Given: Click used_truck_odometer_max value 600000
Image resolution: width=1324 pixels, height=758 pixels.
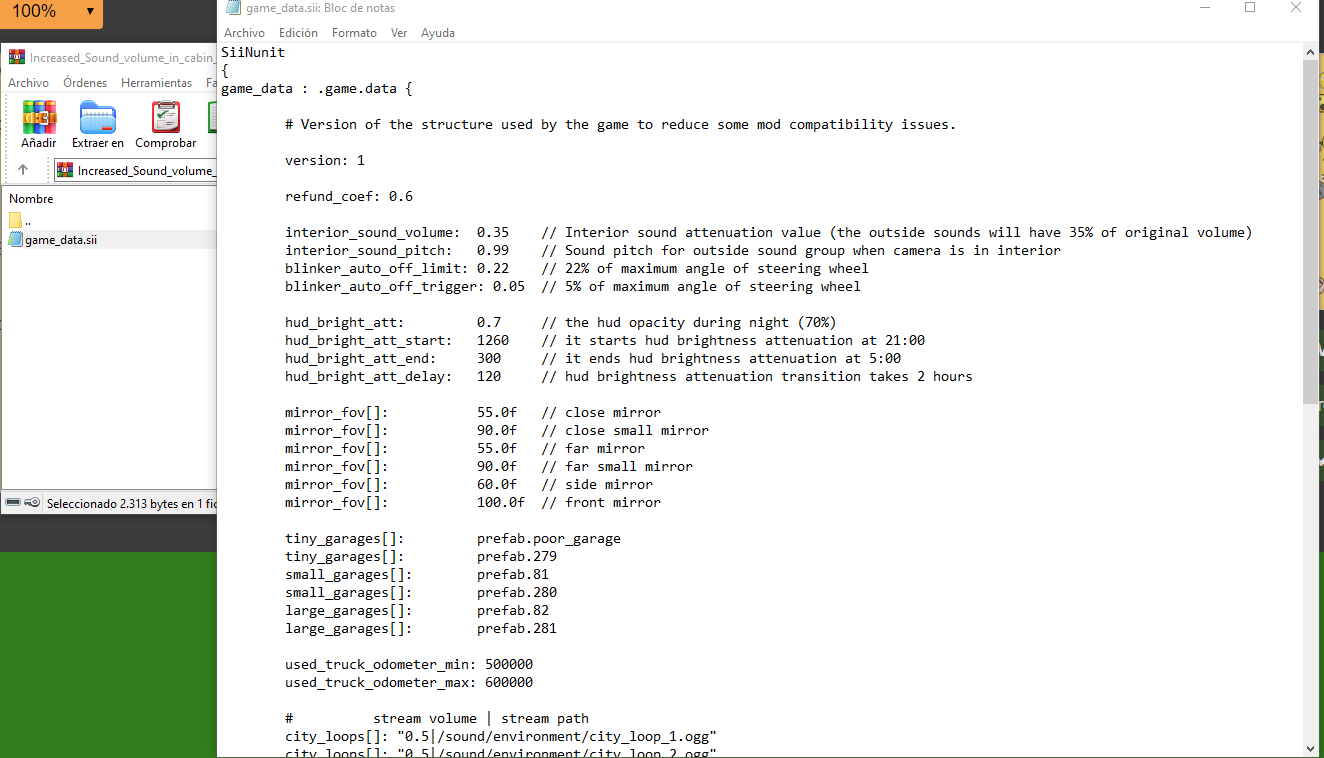Looking at the screenshot, I should [x=509, y=682].
